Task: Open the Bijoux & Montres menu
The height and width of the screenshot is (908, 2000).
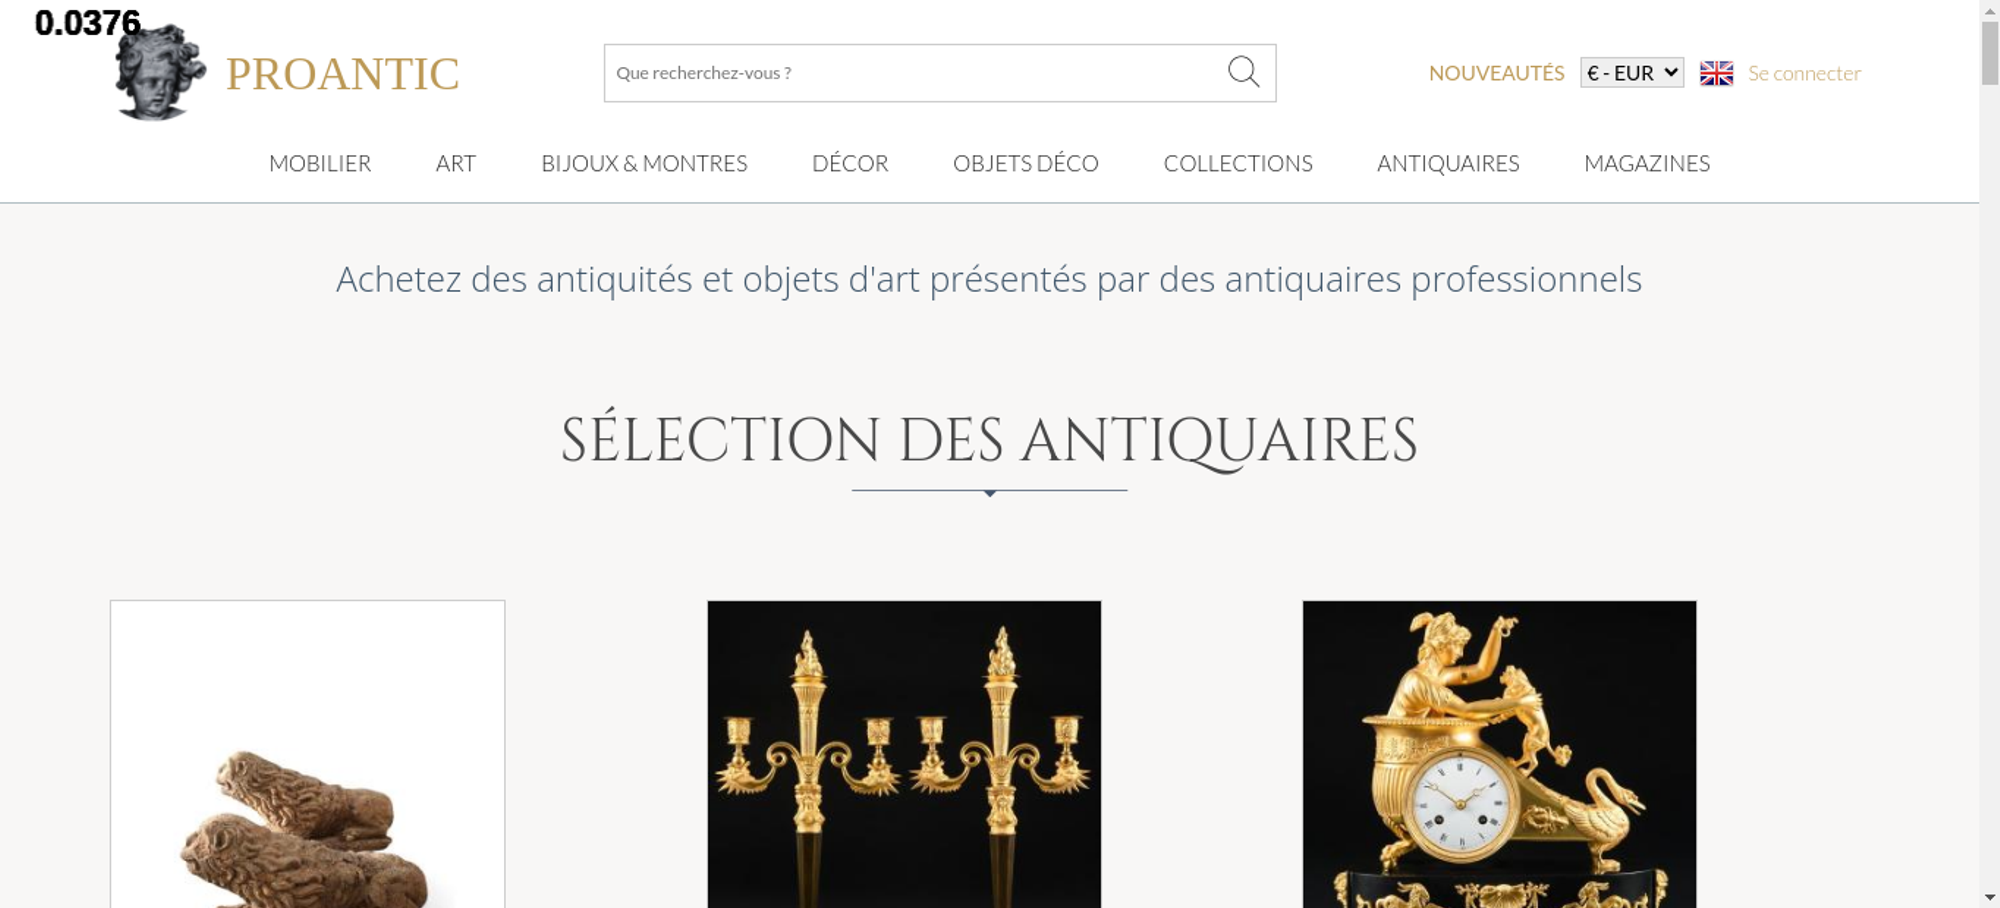Action: 644,163
